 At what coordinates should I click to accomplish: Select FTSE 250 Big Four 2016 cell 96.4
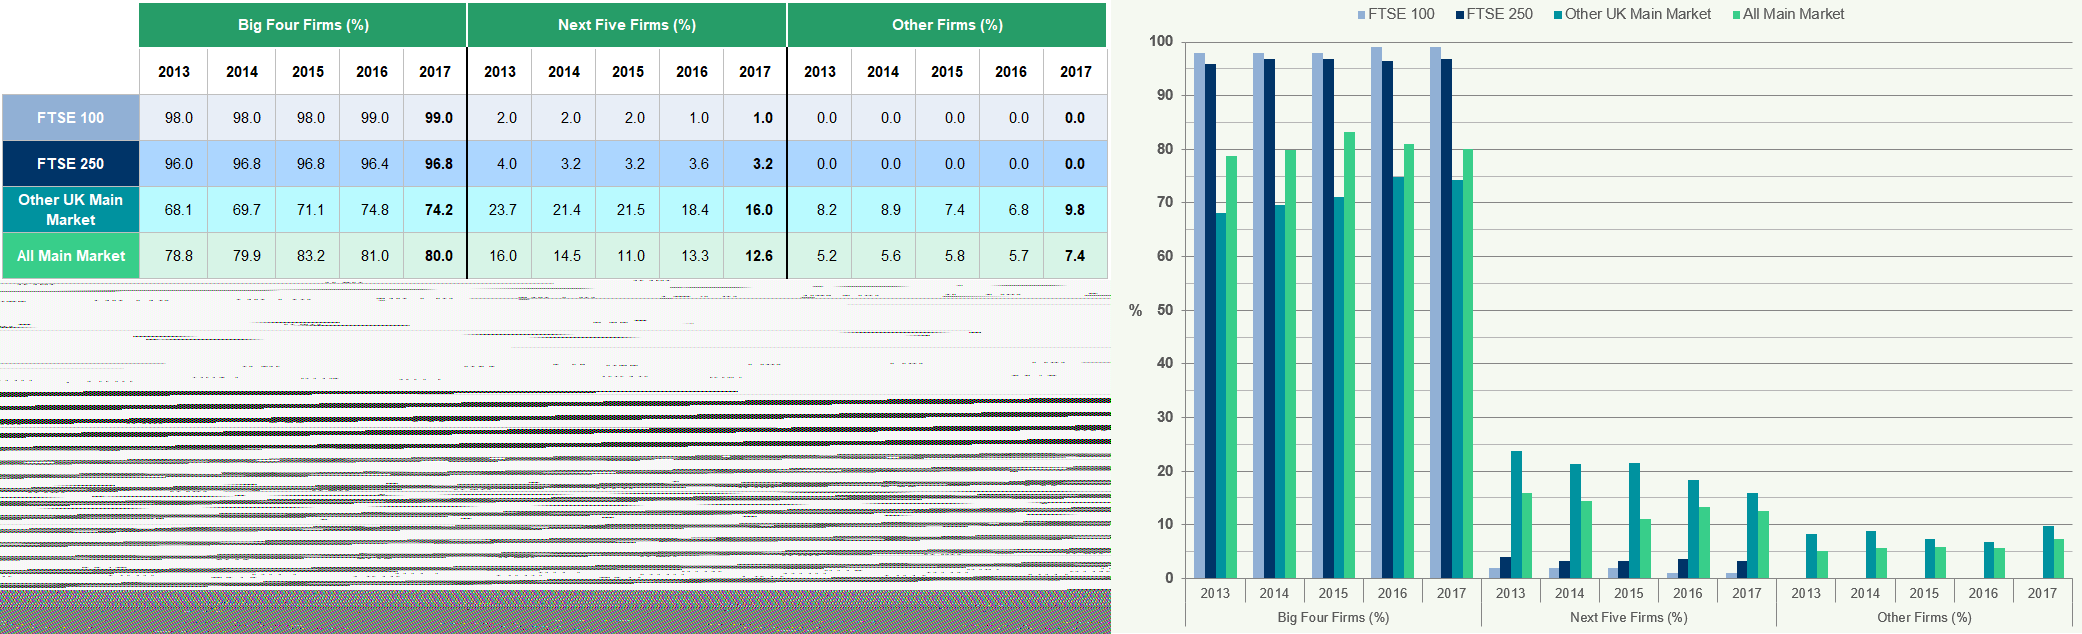pyautogui.click(x=372, y=164)
